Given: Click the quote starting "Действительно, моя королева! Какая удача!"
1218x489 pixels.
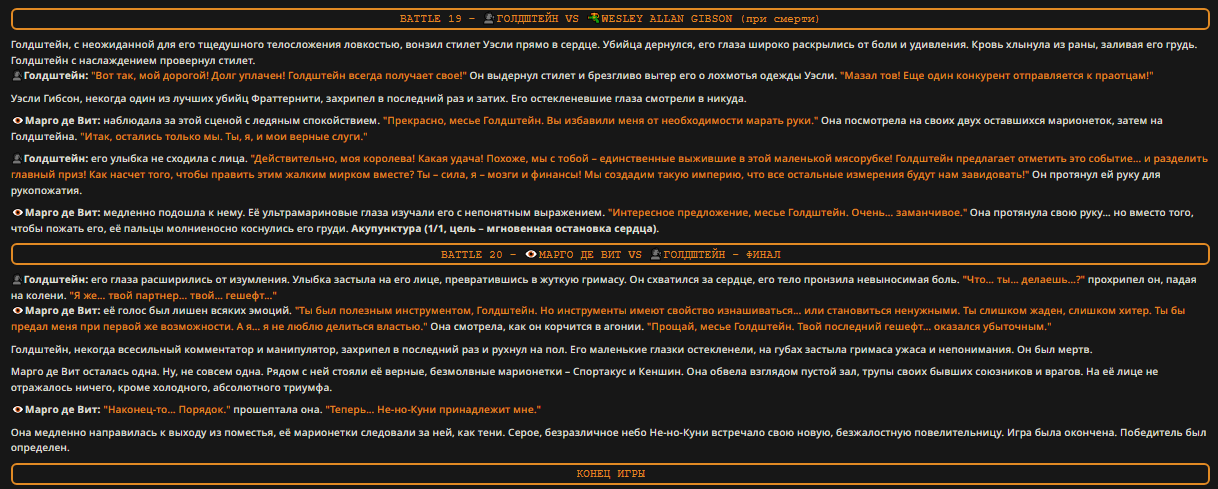Looking at the screenshot, I should pyautogui.click(x=609, y=166).
